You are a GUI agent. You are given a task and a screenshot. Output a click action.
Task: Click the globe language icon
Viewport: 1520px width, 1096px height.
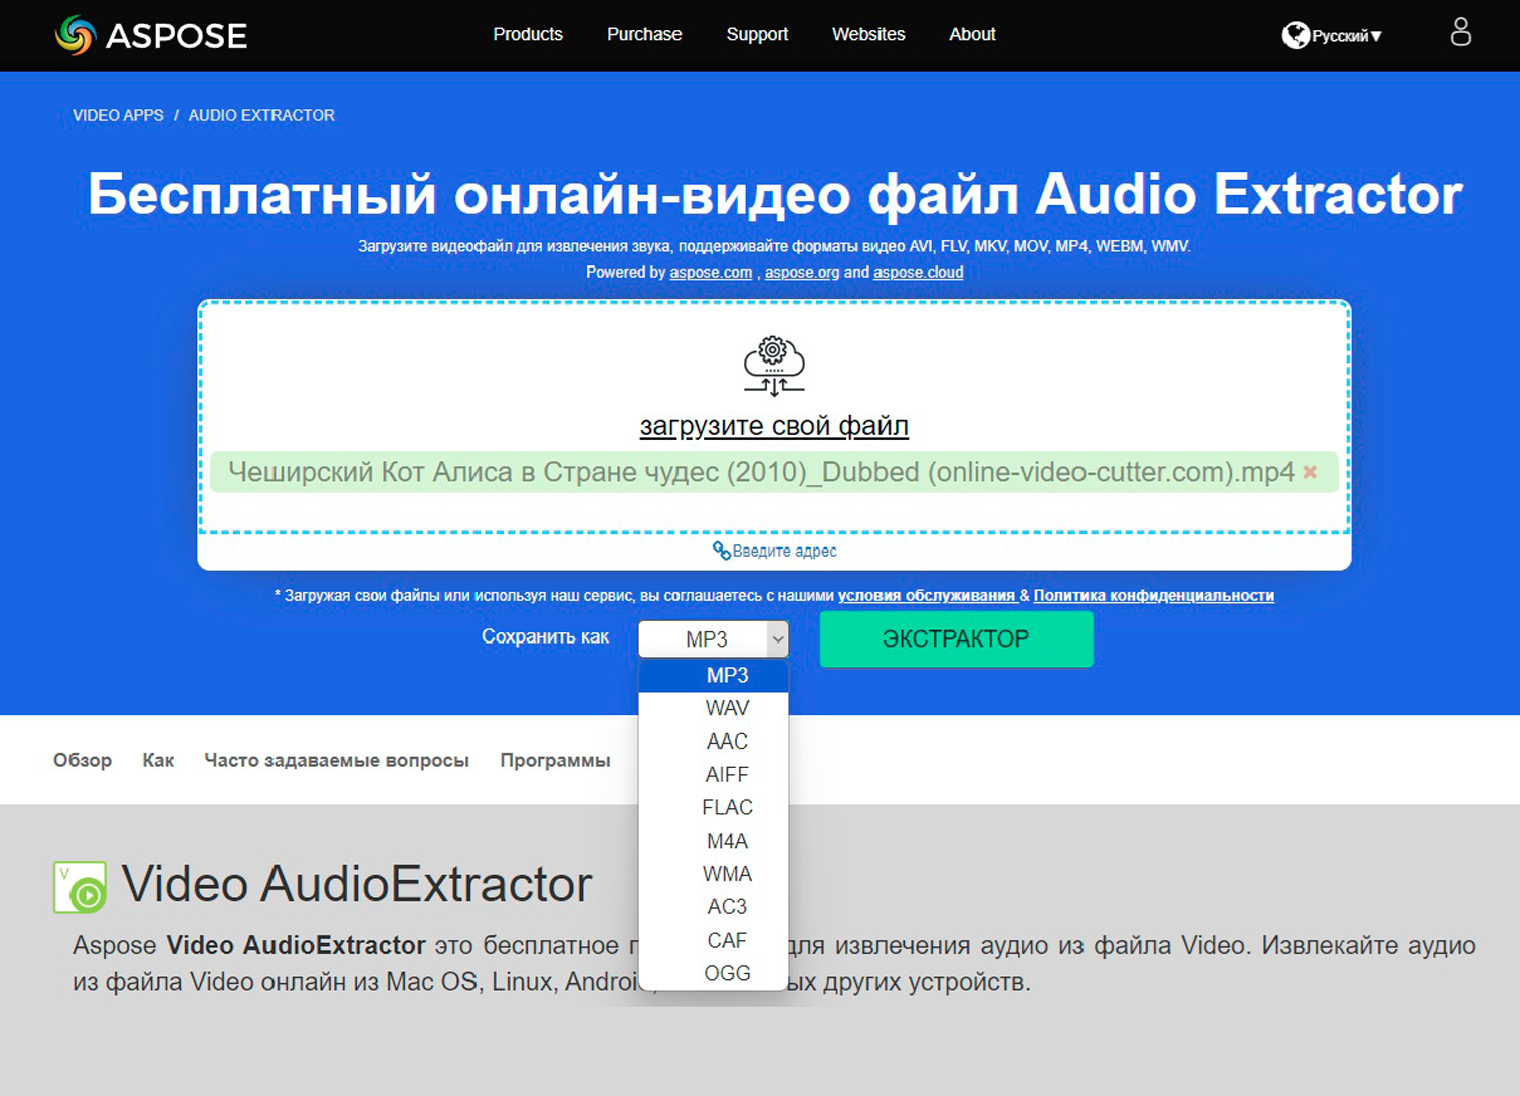(x=1295, y=35)
